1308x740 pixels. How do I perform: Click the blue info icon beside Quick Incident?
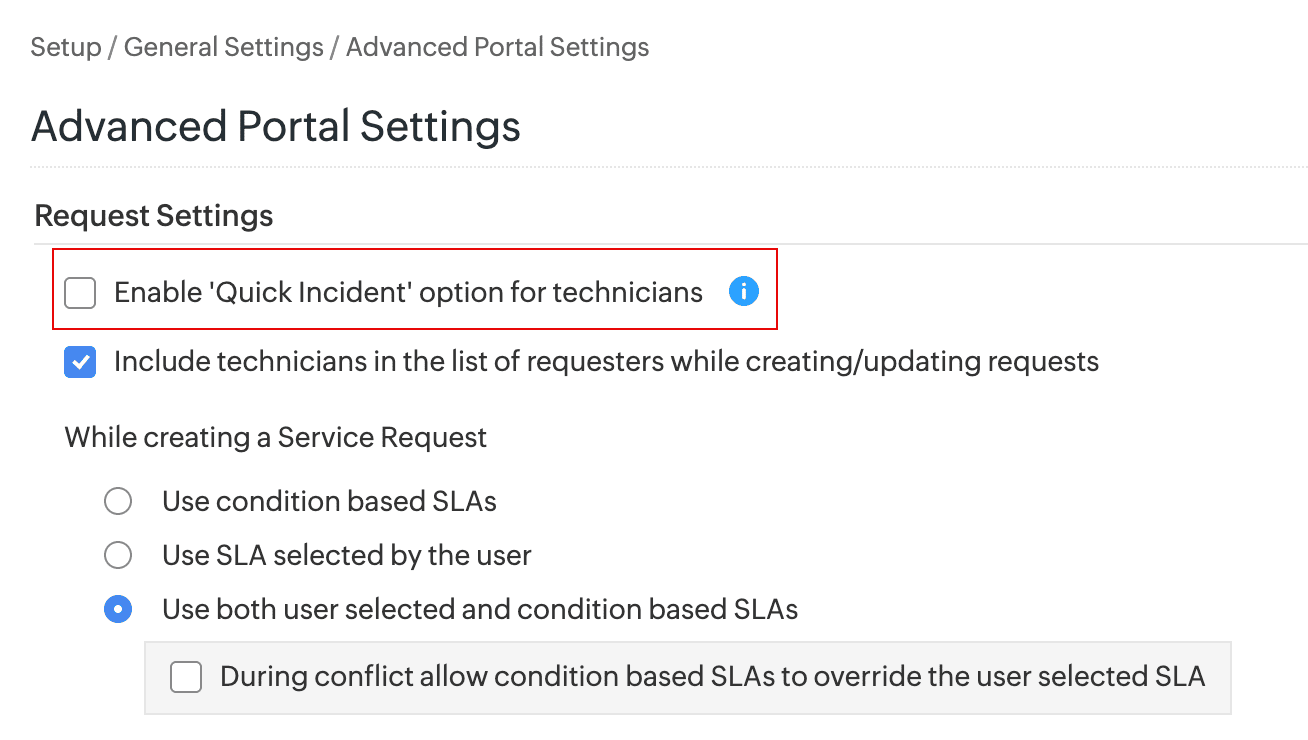pos(743,292)
